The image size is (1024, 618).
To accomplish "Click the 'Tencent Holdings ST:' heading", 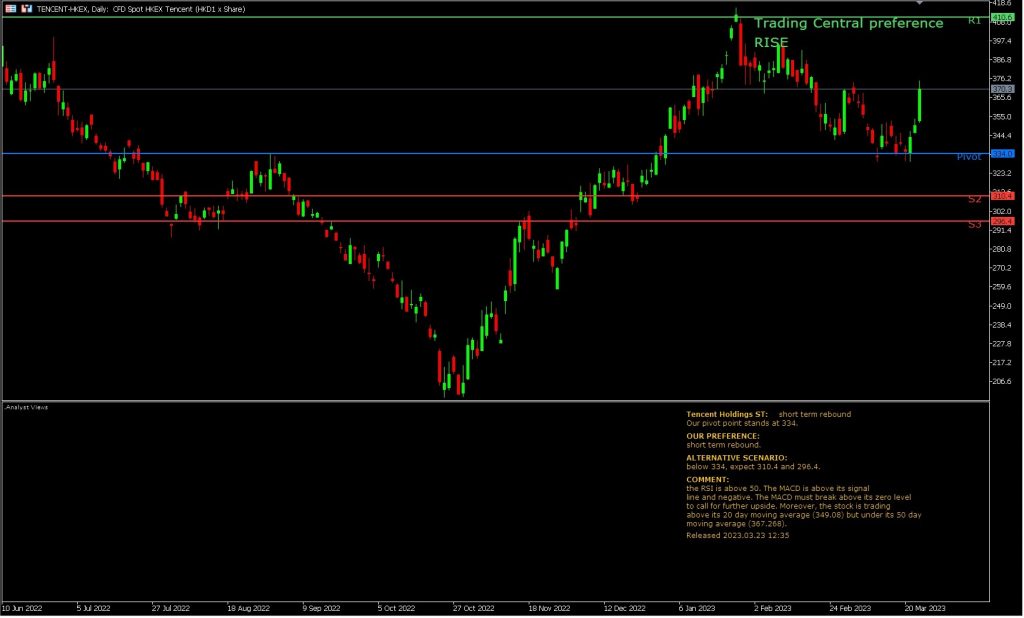I will pos(727,415).
